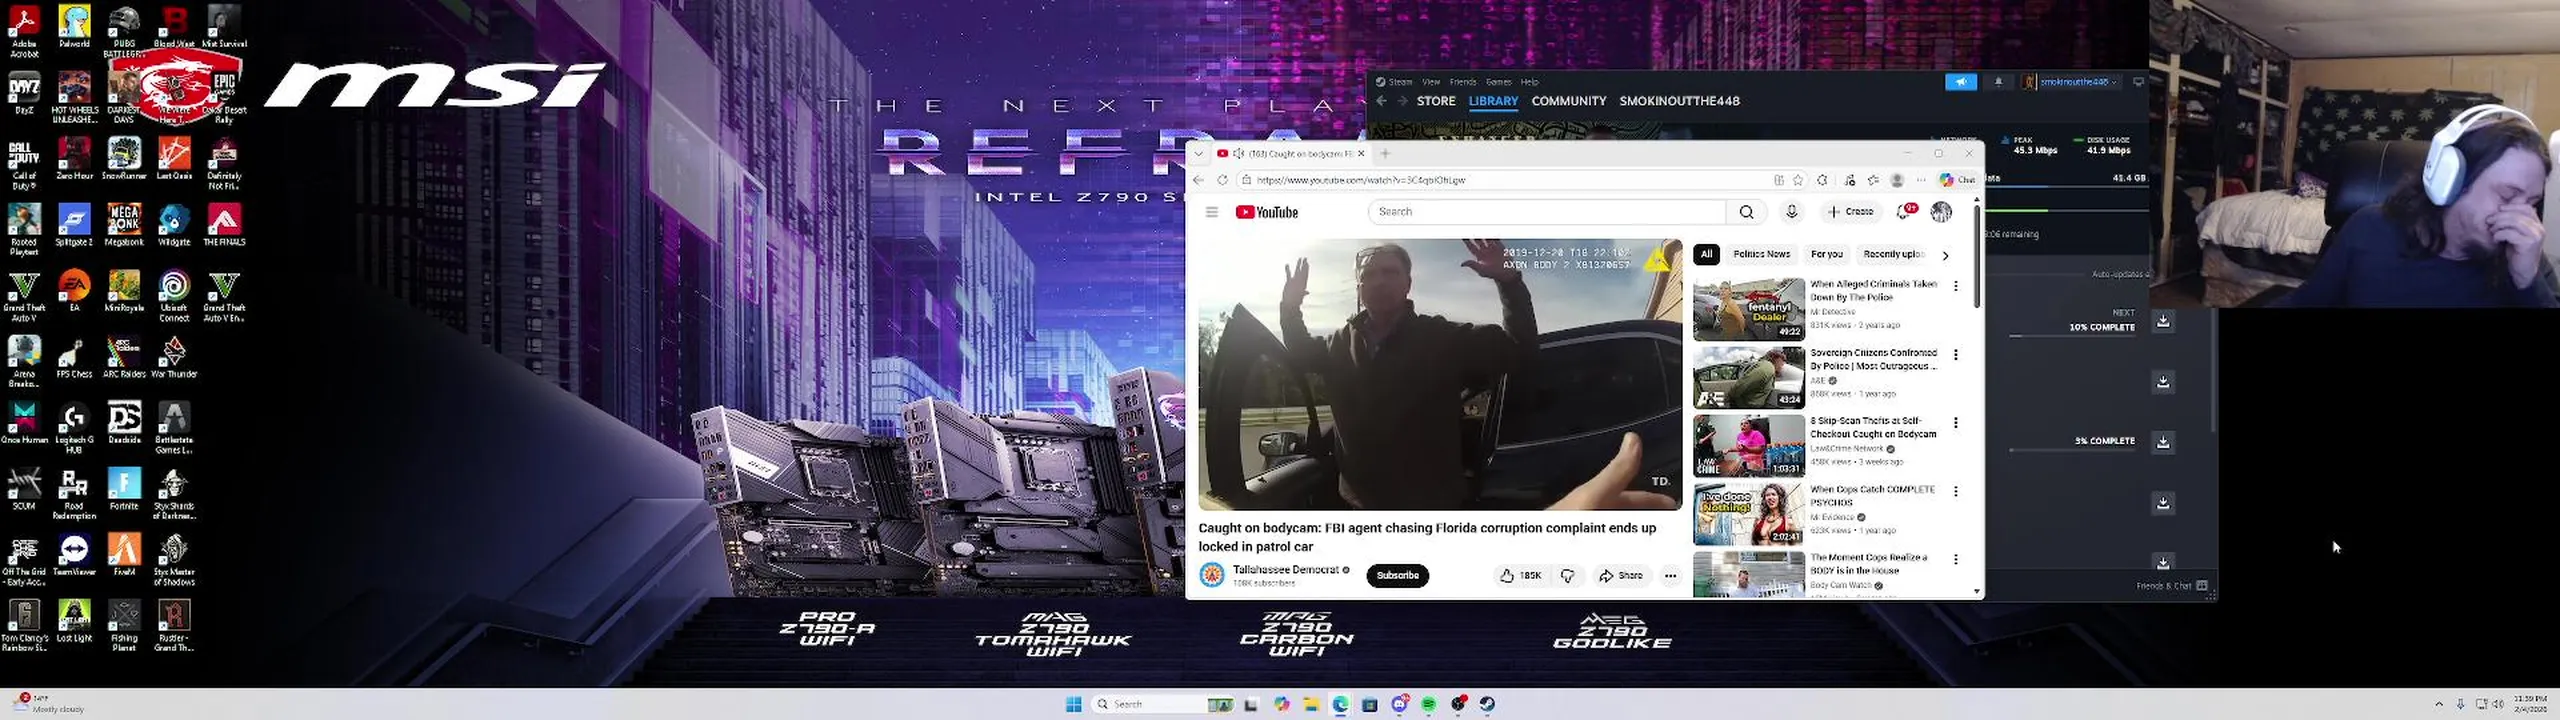Click Steam announcements megaphone button
This screenshot has width=2560, height=720.
[x=1961, y=82]
